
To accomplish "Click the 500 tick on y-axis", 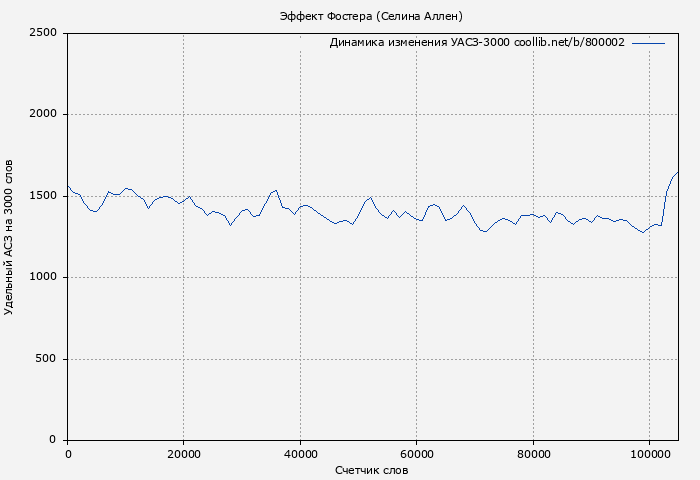I will pos(46,359).
